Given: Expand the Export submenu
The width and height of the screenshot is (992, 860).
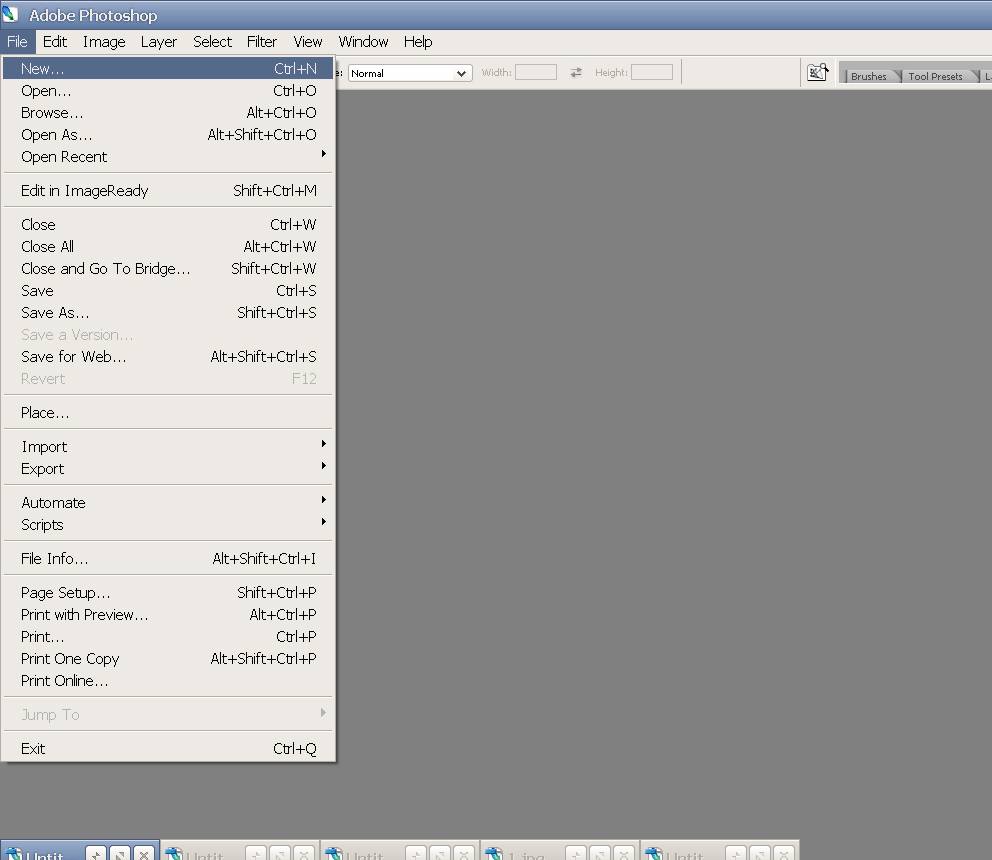Looking at the screenshot, I should pyautogui.click(x=168, y=469).
